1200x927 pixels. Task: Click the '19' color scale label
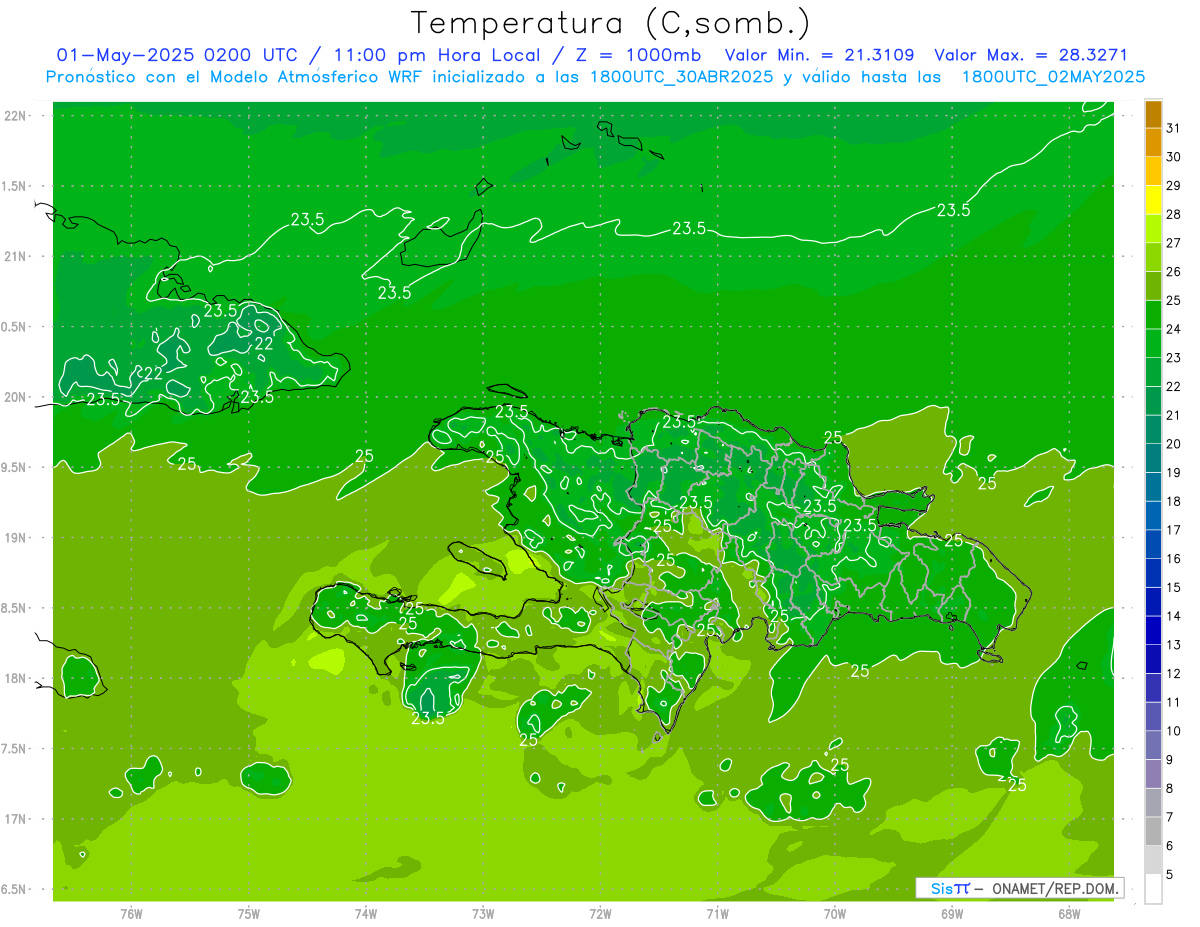tap(1174, 473)
